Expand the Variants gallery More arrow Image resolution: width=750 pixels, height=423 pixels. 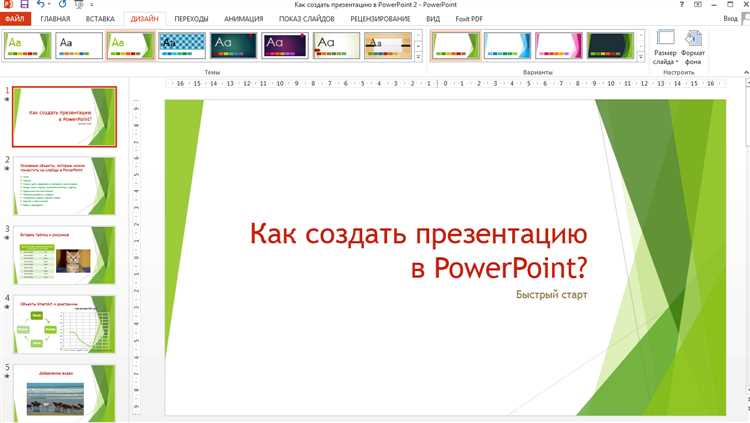[641, 56]
